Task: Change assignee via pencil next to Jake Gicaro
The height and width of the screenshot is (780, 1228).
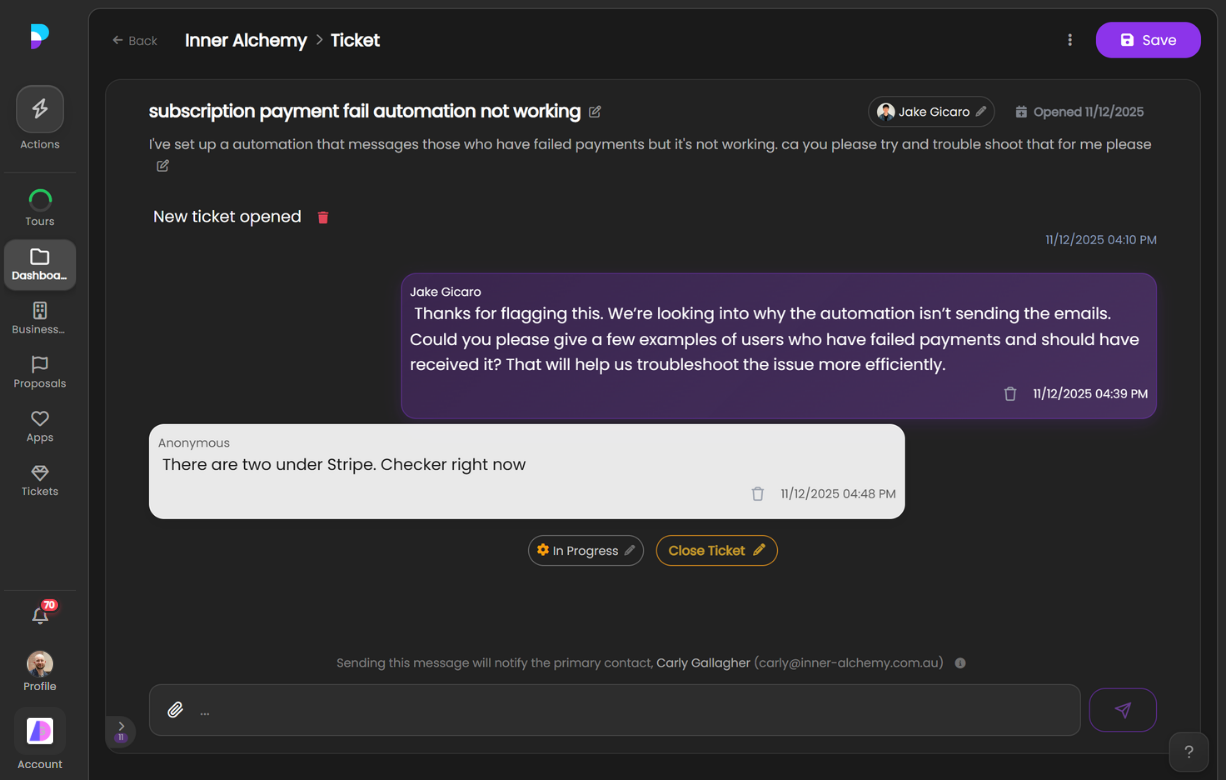Action: point(979,111)
